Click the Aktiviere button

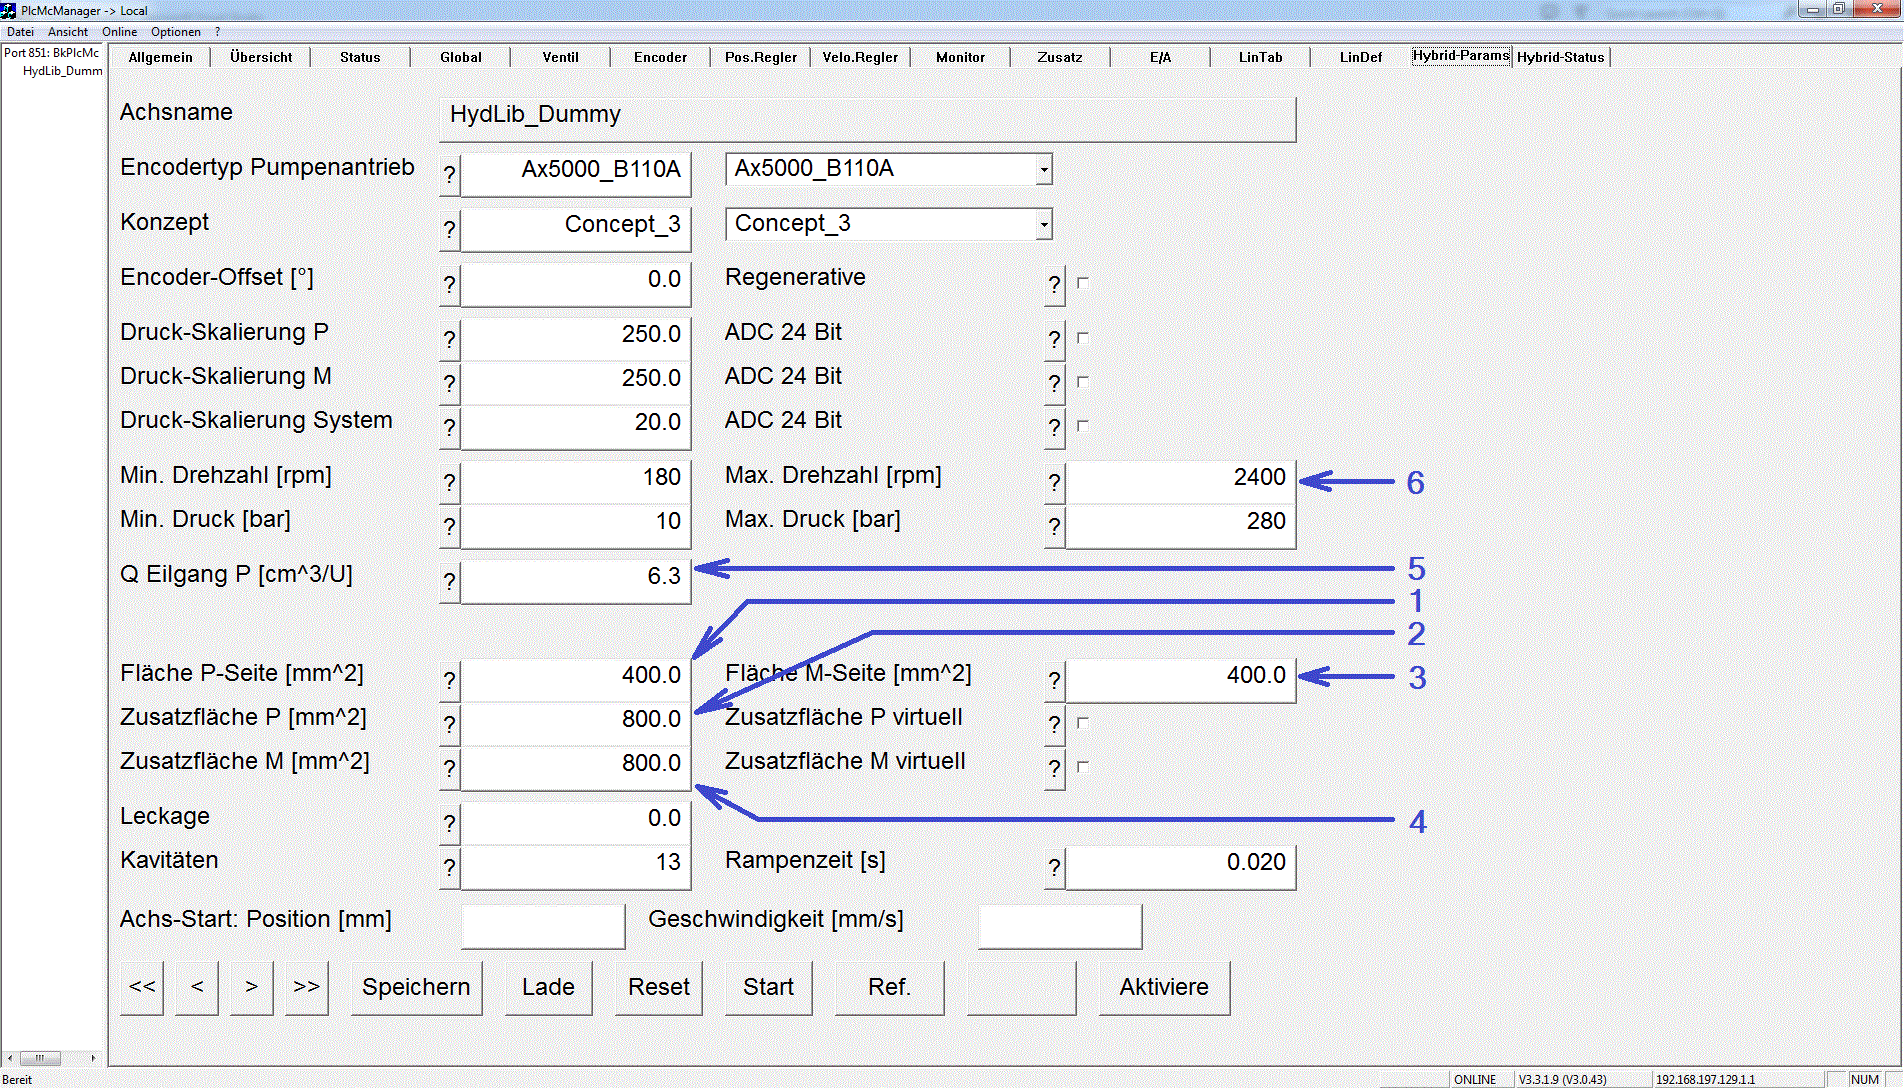tap(1164, 988)
